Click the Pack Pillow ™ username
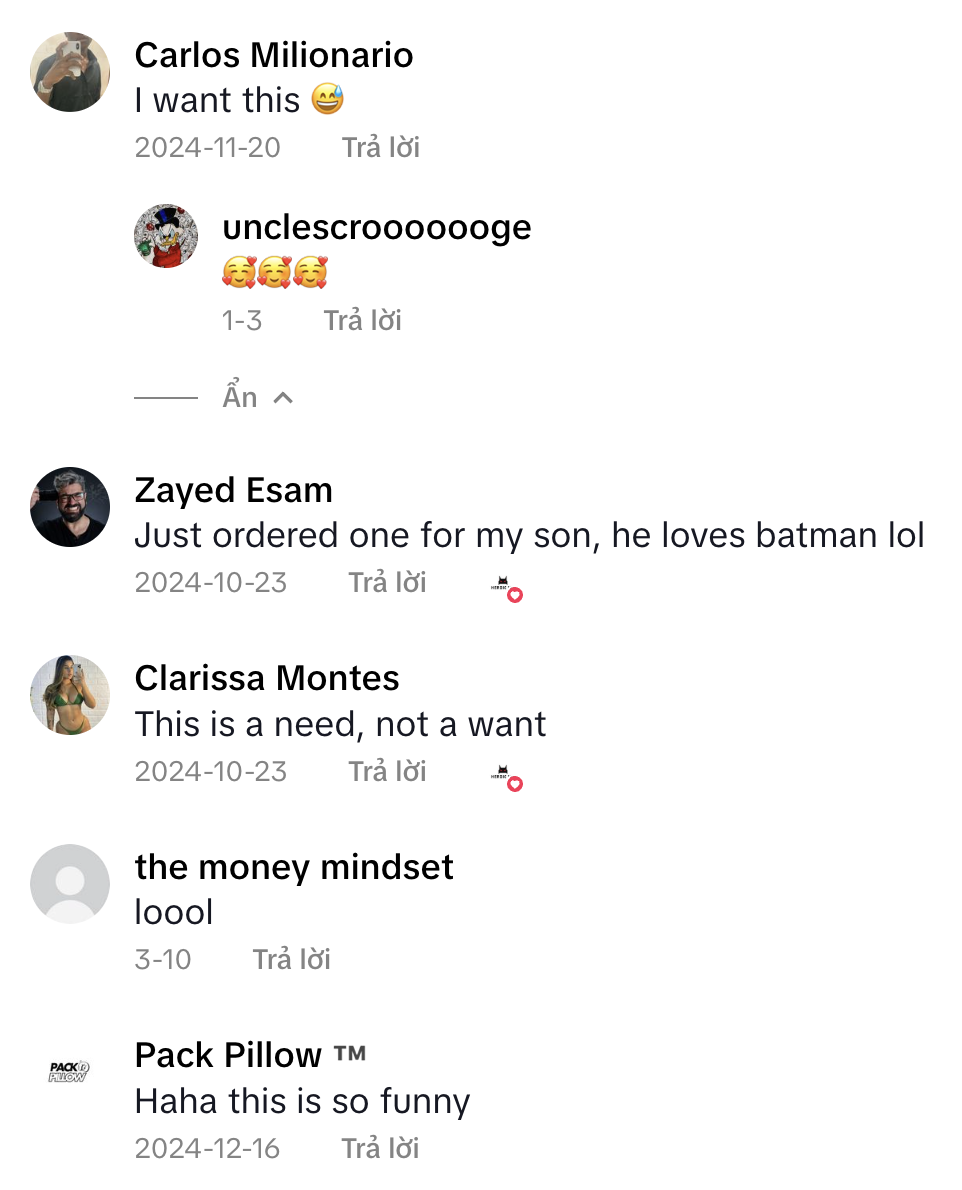 pyautogui.click(x=250, y=1055)
